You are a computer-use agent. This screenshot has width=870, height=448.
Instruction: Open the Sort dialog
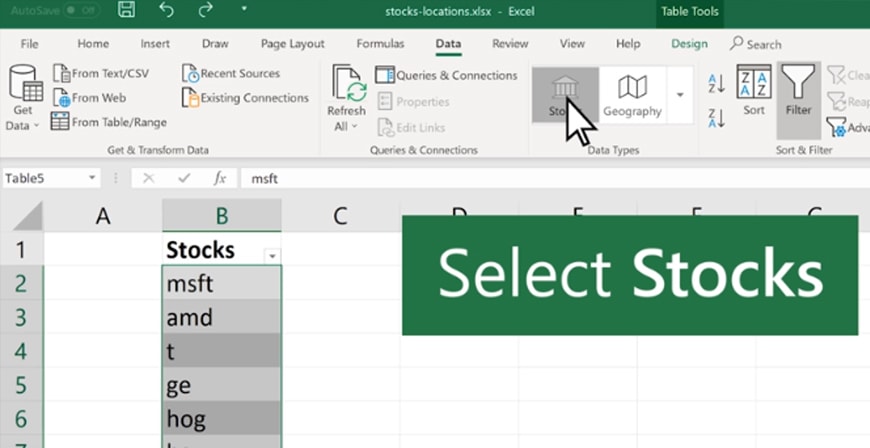pyautogui.click(x=753, y=90)
